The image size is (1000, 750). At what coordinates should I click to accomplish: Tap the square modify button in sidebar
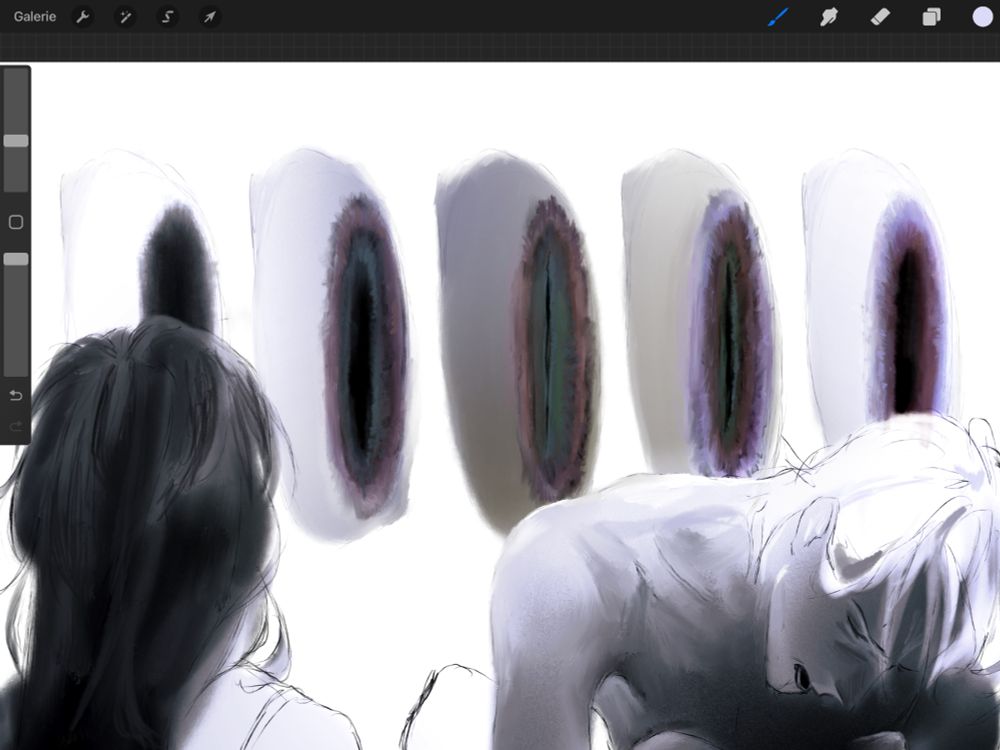click(16, 222)
